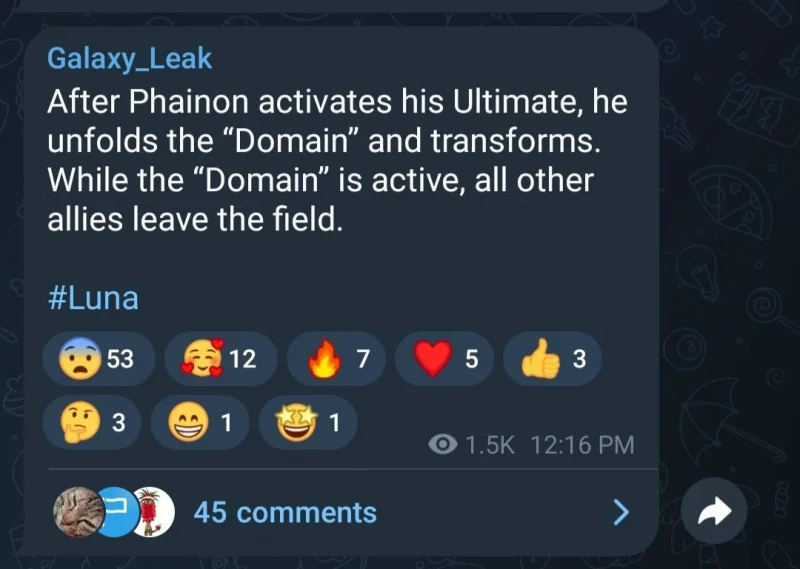The width and height of the screenshot is (800, 569).
Task: Tap the thumbs up reaction
Action: pyautogui.click(x=553, y=360)
